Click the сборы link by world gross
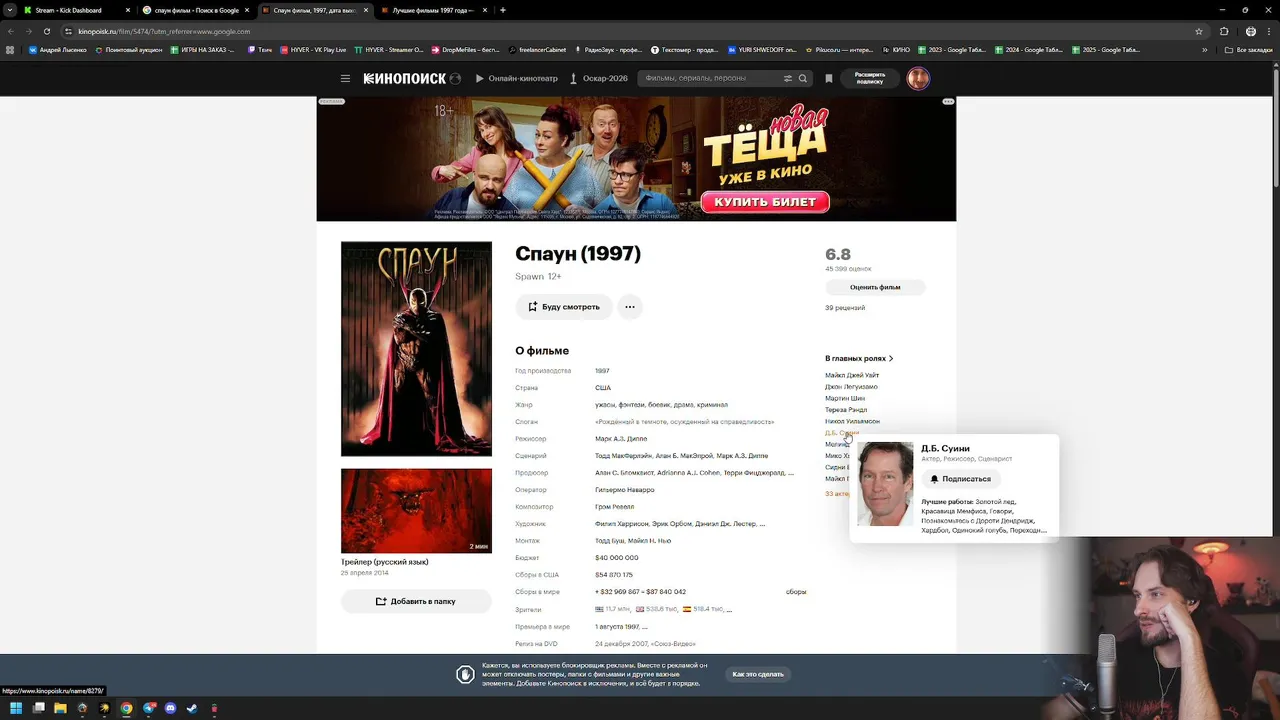Viewport: 1280px width, 720px height. pos(796,592)
